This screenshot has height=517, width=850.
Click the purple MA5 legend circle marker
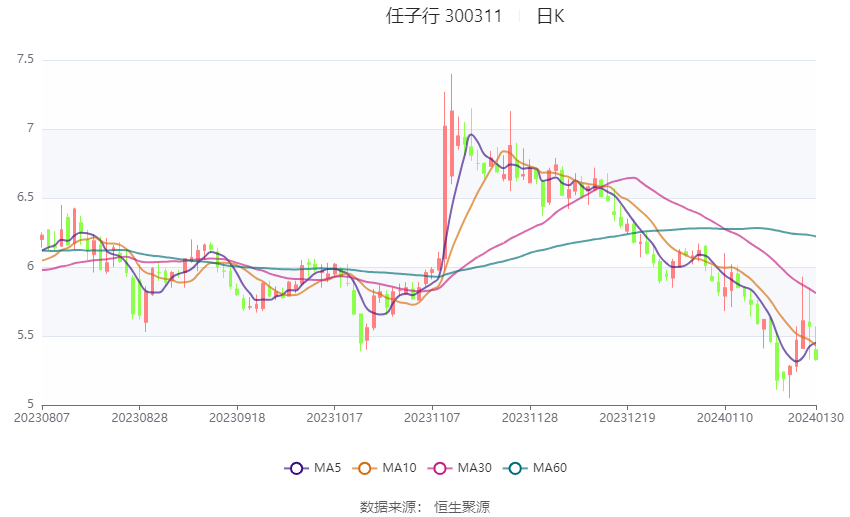[295, 468]
